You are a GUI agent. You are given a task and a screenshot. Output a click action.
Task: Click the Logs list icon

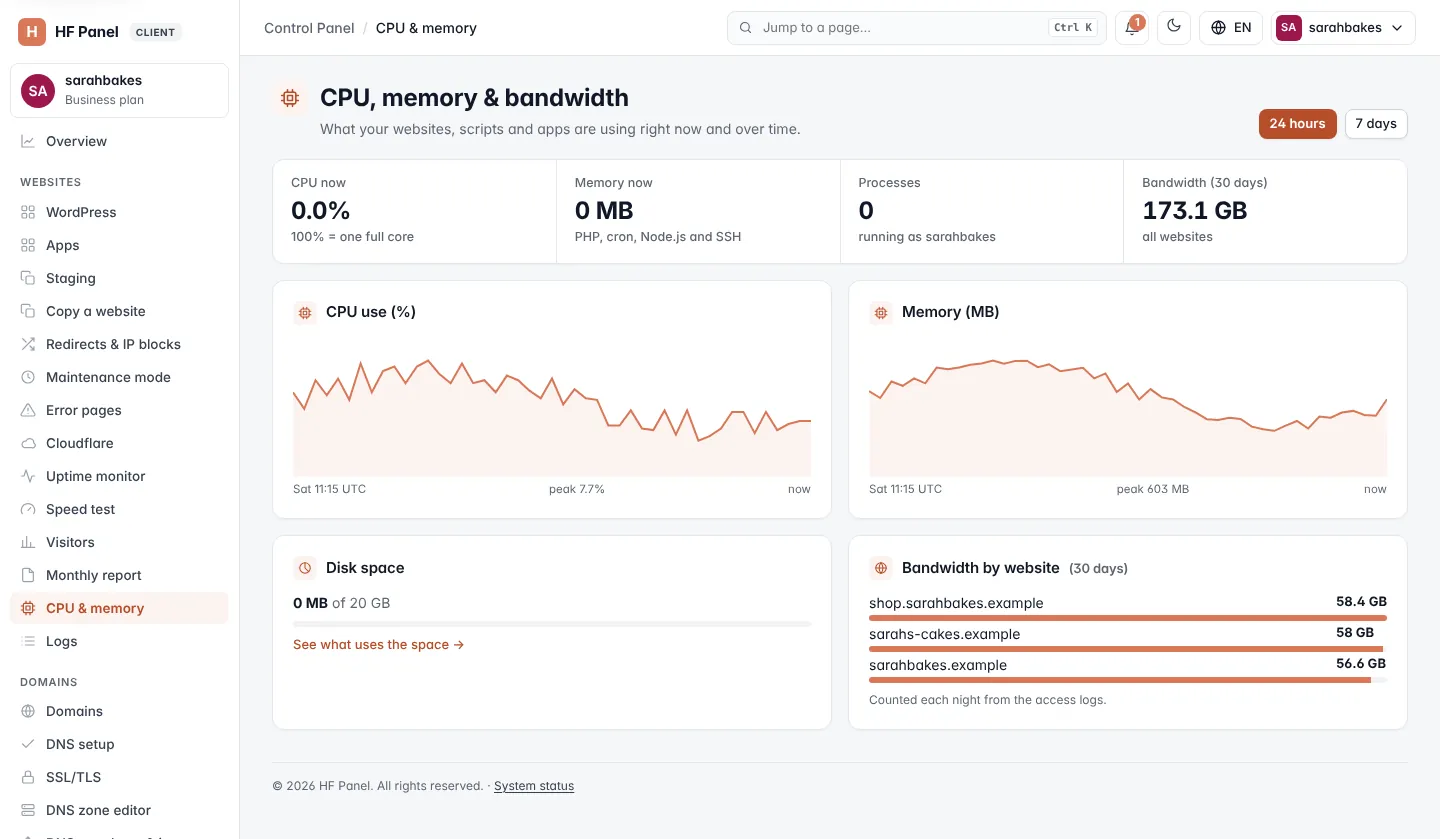28,641
